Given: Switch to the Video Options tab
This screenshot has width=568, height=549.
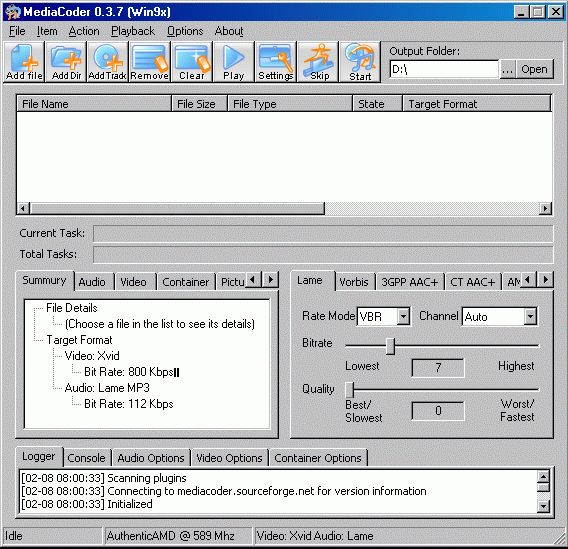Looking at the screenshot, I should tap(229, 458).
